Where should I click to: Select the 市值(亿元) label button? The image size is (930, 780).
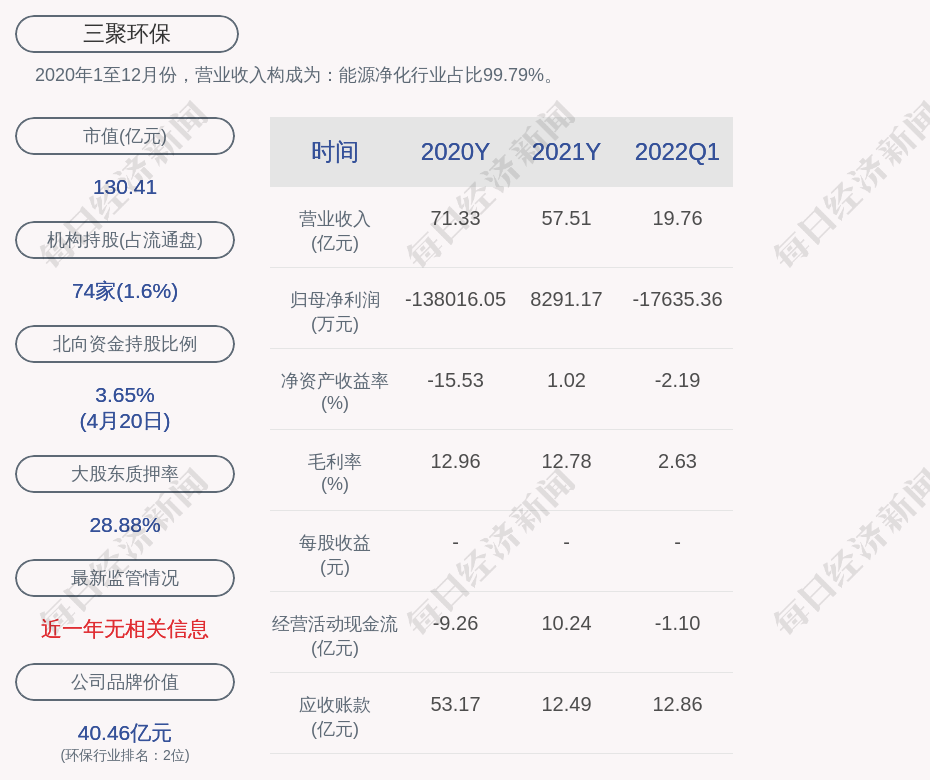pyautogui.click(x=125, y=136)
